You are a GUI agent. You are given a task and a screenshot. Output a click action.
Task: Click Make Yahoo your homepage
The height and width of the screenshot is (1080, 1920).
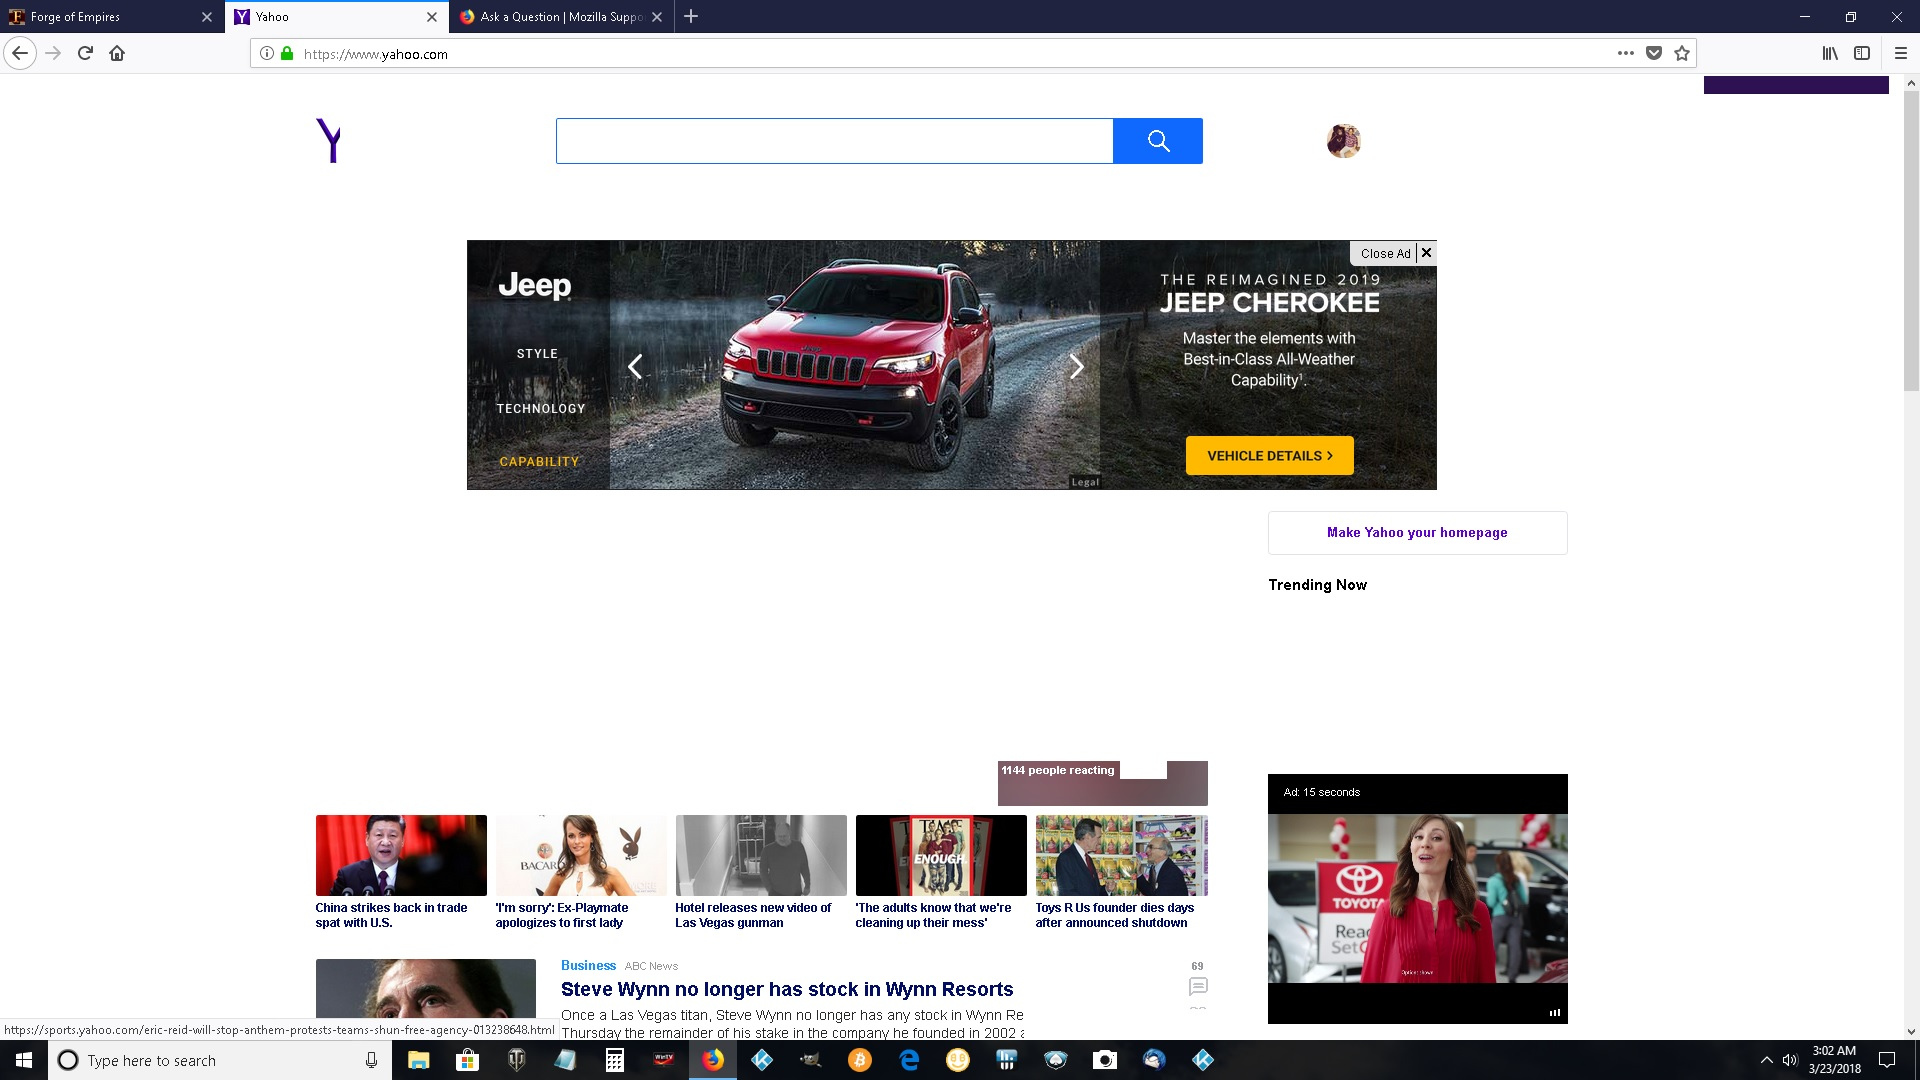tap(1417, 533)
